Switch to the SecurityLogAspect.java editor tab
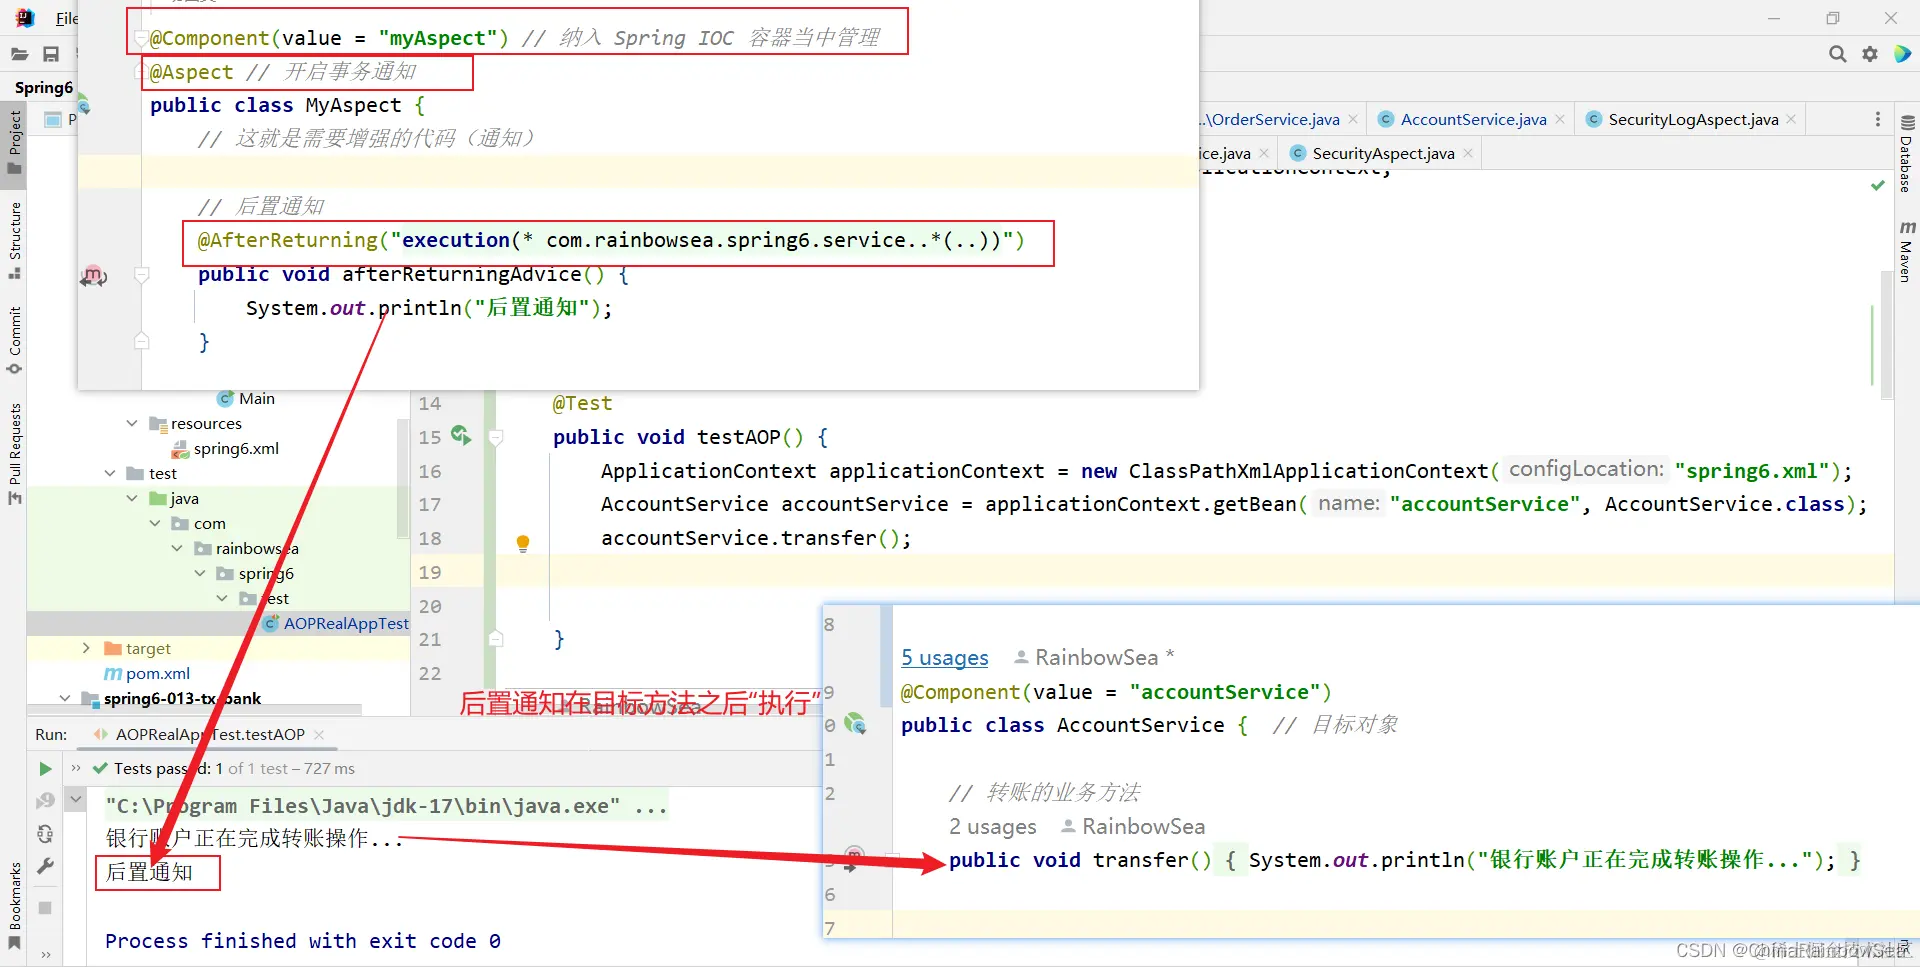1920x967 pixels. 1693,119
